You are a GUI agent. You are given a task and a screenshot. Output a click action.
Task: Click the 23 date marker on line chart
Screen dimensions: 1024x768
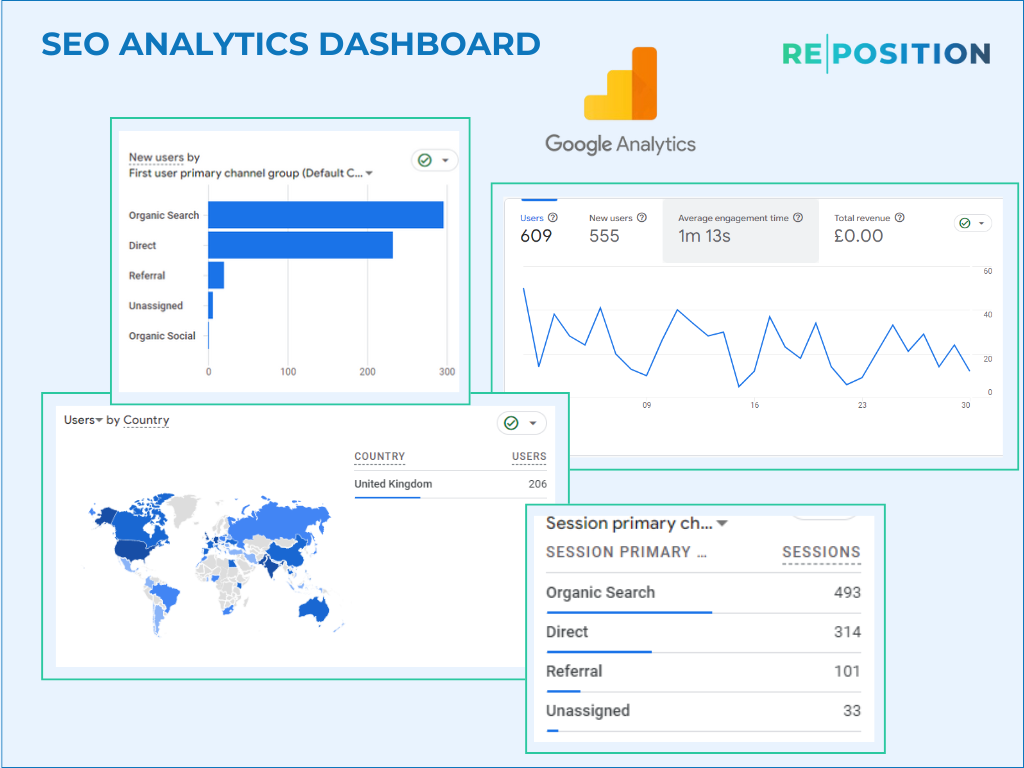[862, 405]
